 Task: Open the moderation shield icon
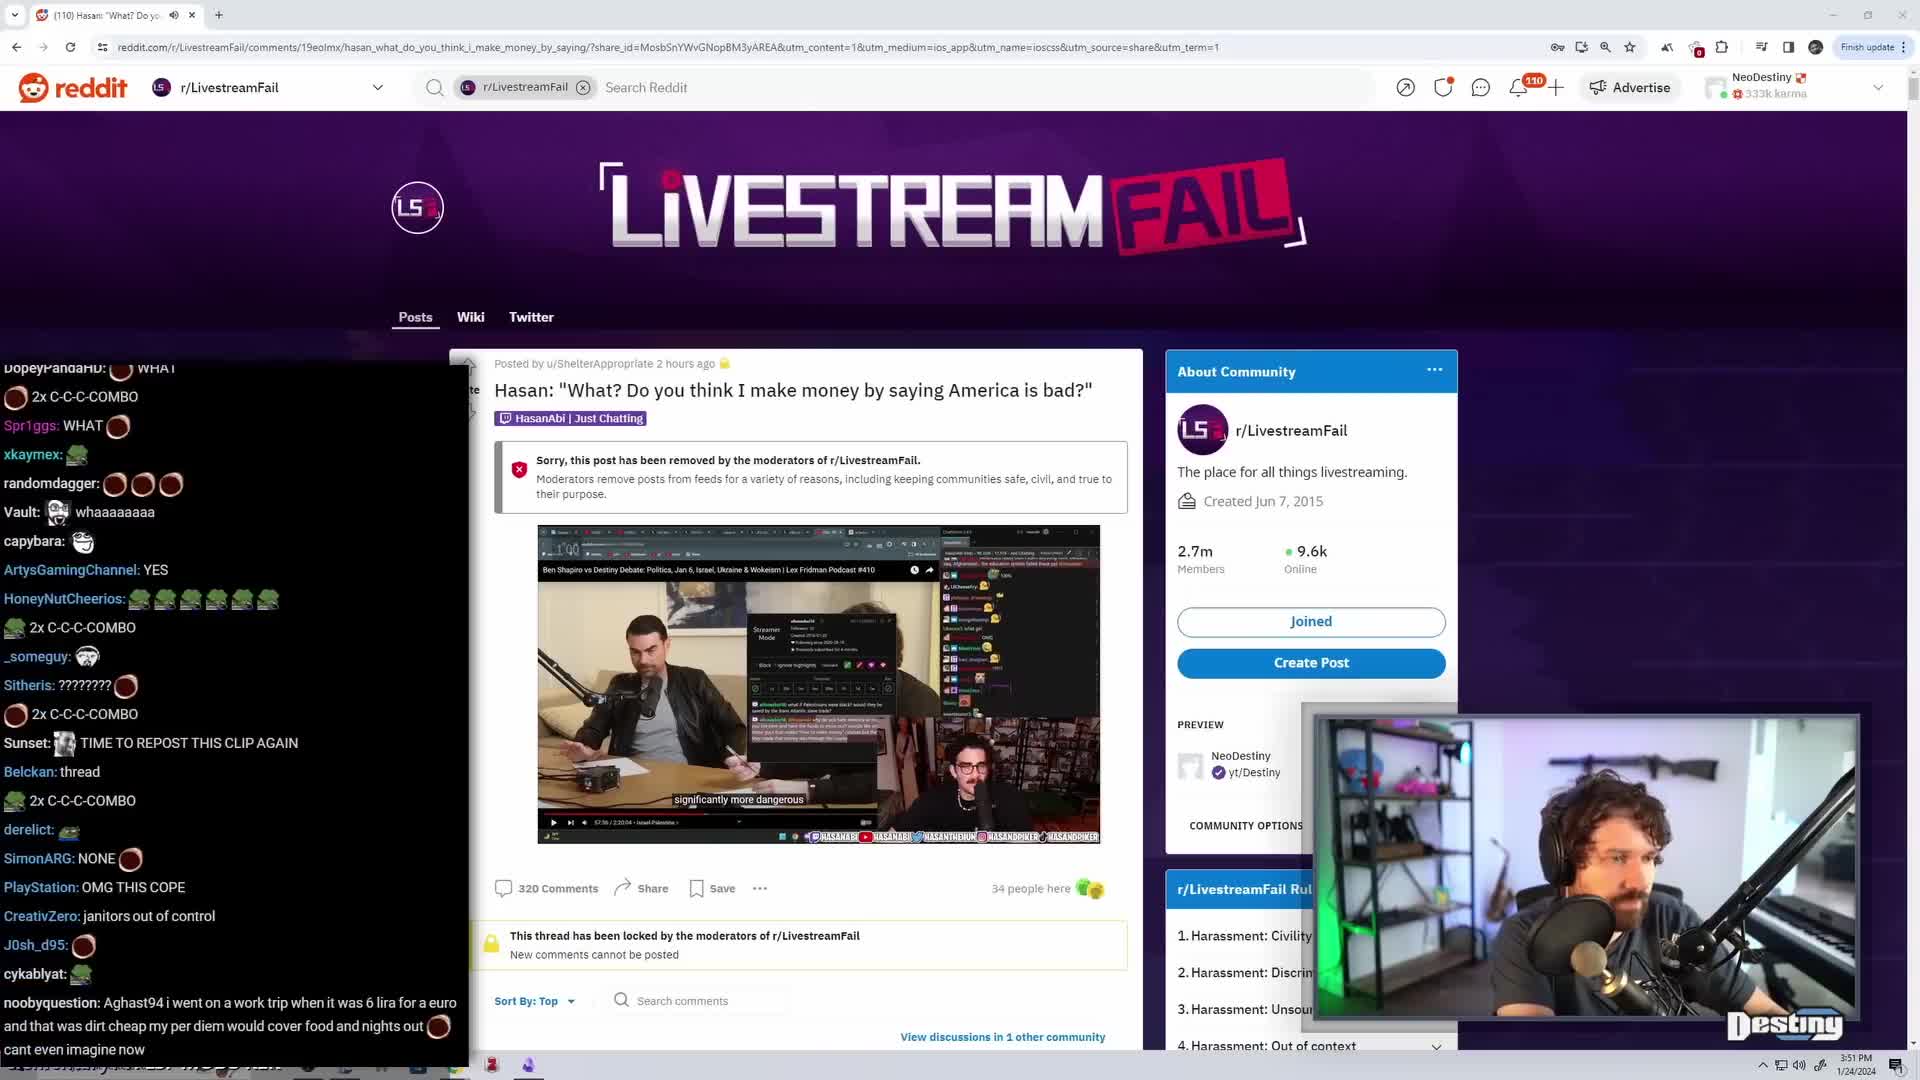pos(1443,88)
